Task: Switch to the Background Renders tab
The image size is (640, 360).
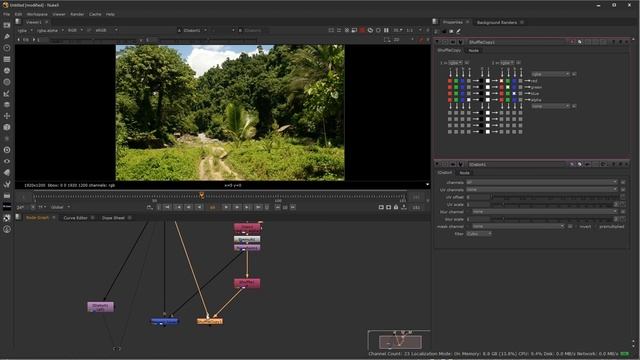Action: tap(497, 22)
